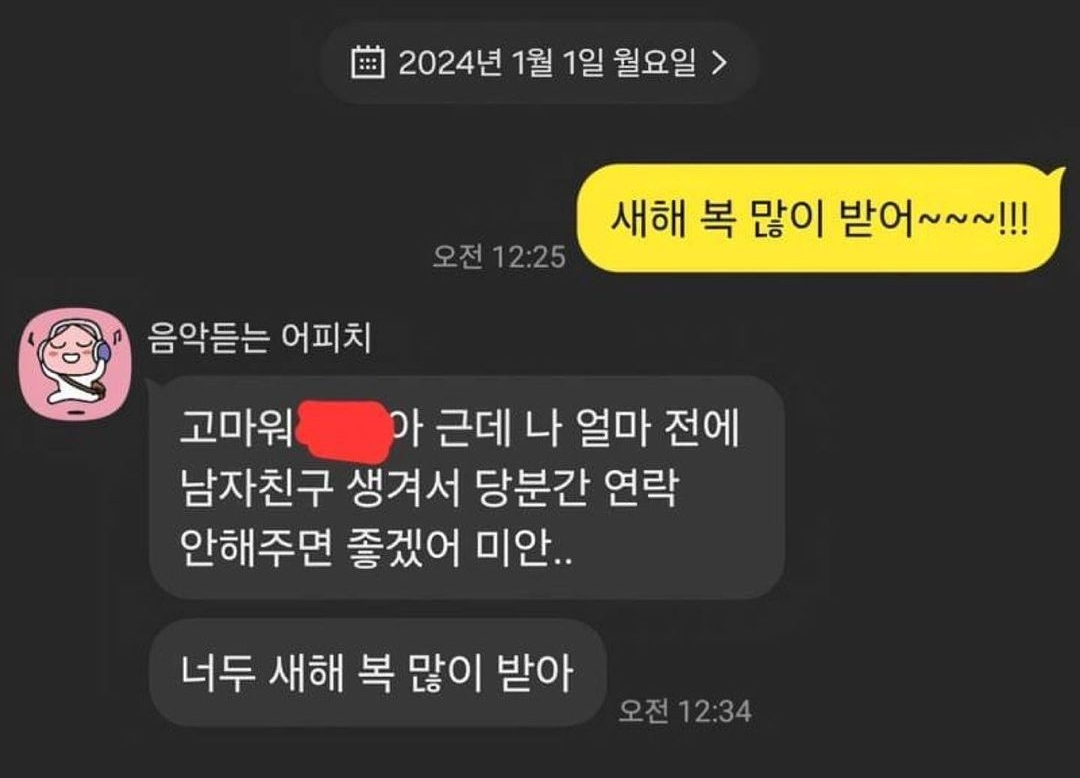
Task: Tap the 2024년 1월 1일 월요일 date text
Action: click(547, 63)
